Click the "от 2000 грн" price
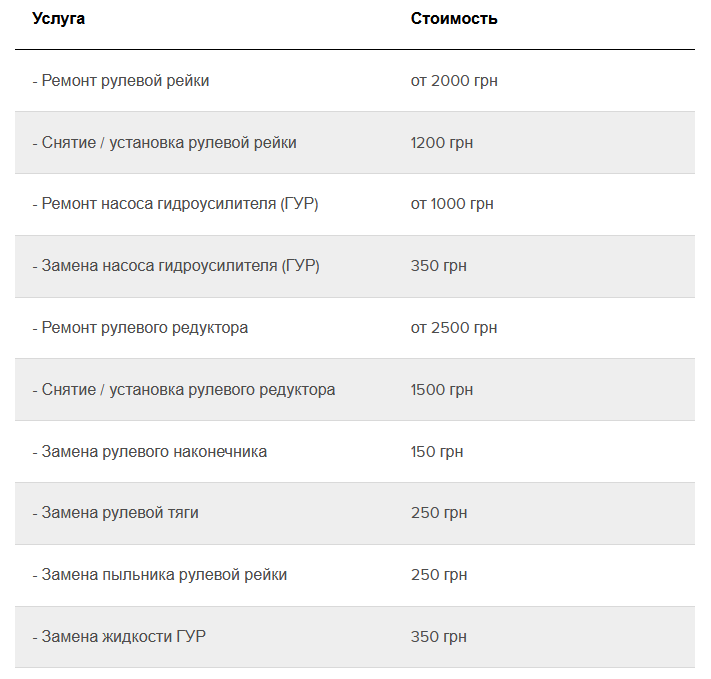 coord(454,81)
